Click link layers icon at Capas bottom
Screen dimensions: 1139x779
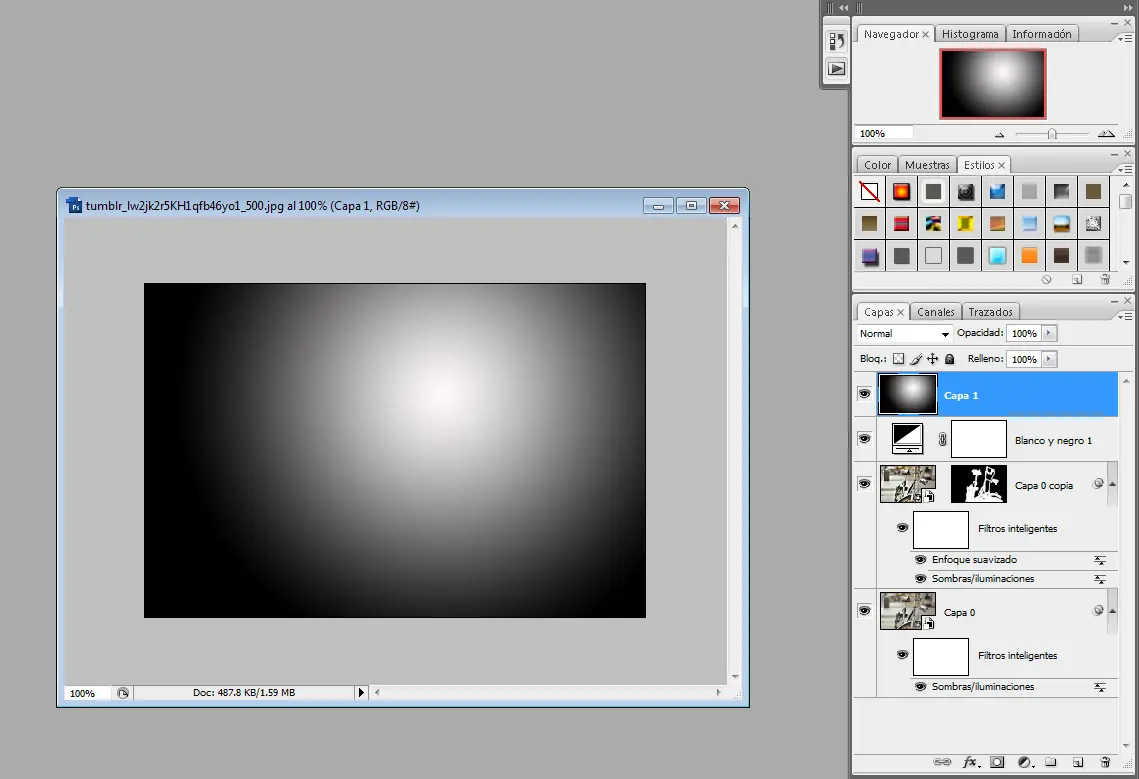942,762
